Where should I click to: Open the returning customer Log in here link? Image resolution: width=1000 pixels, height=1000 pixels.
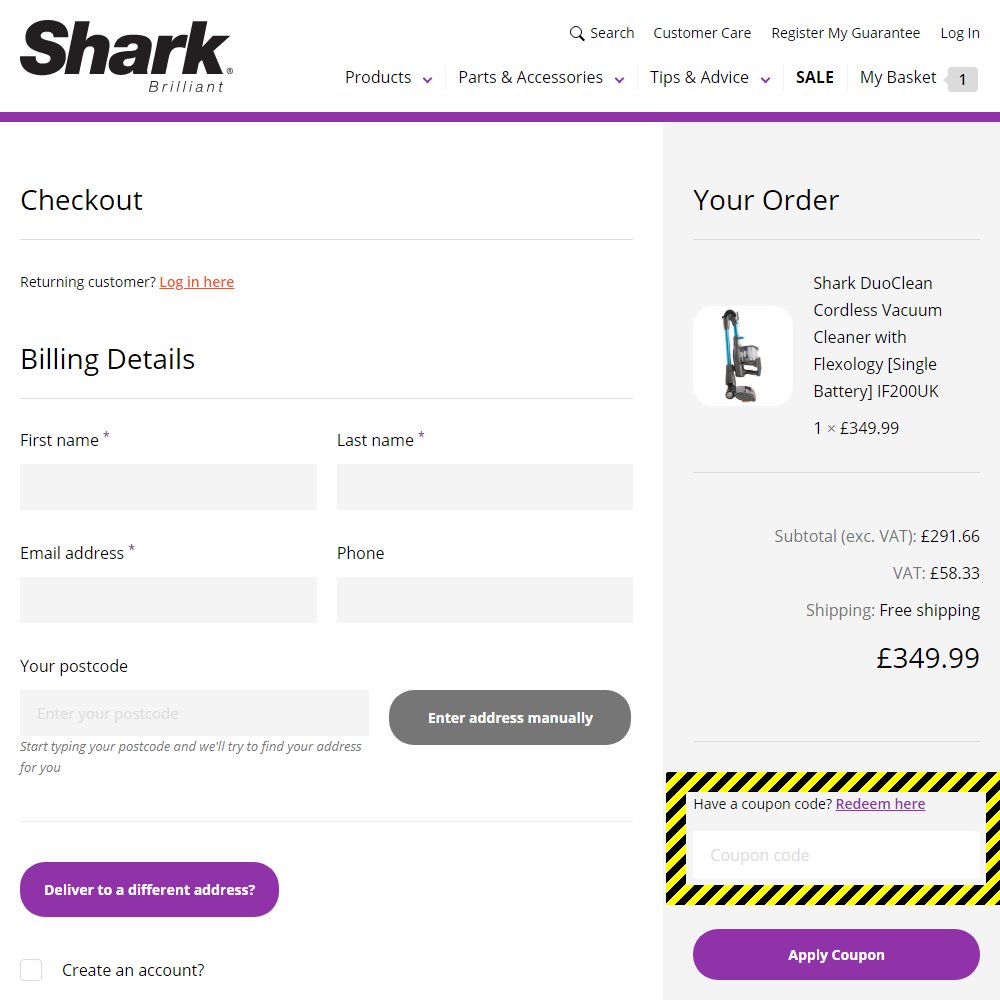tap(196, 282)
